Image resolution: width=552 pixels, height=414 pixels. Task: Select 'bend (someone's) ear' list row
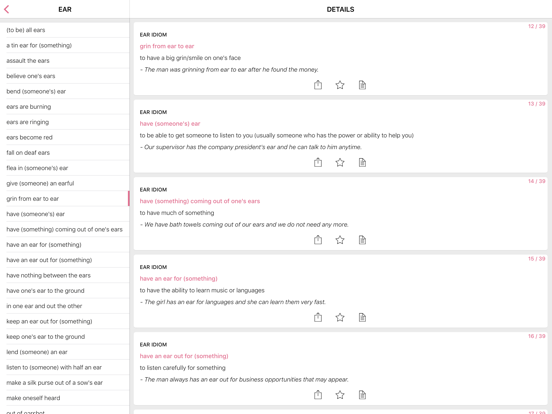coord(65,91)
